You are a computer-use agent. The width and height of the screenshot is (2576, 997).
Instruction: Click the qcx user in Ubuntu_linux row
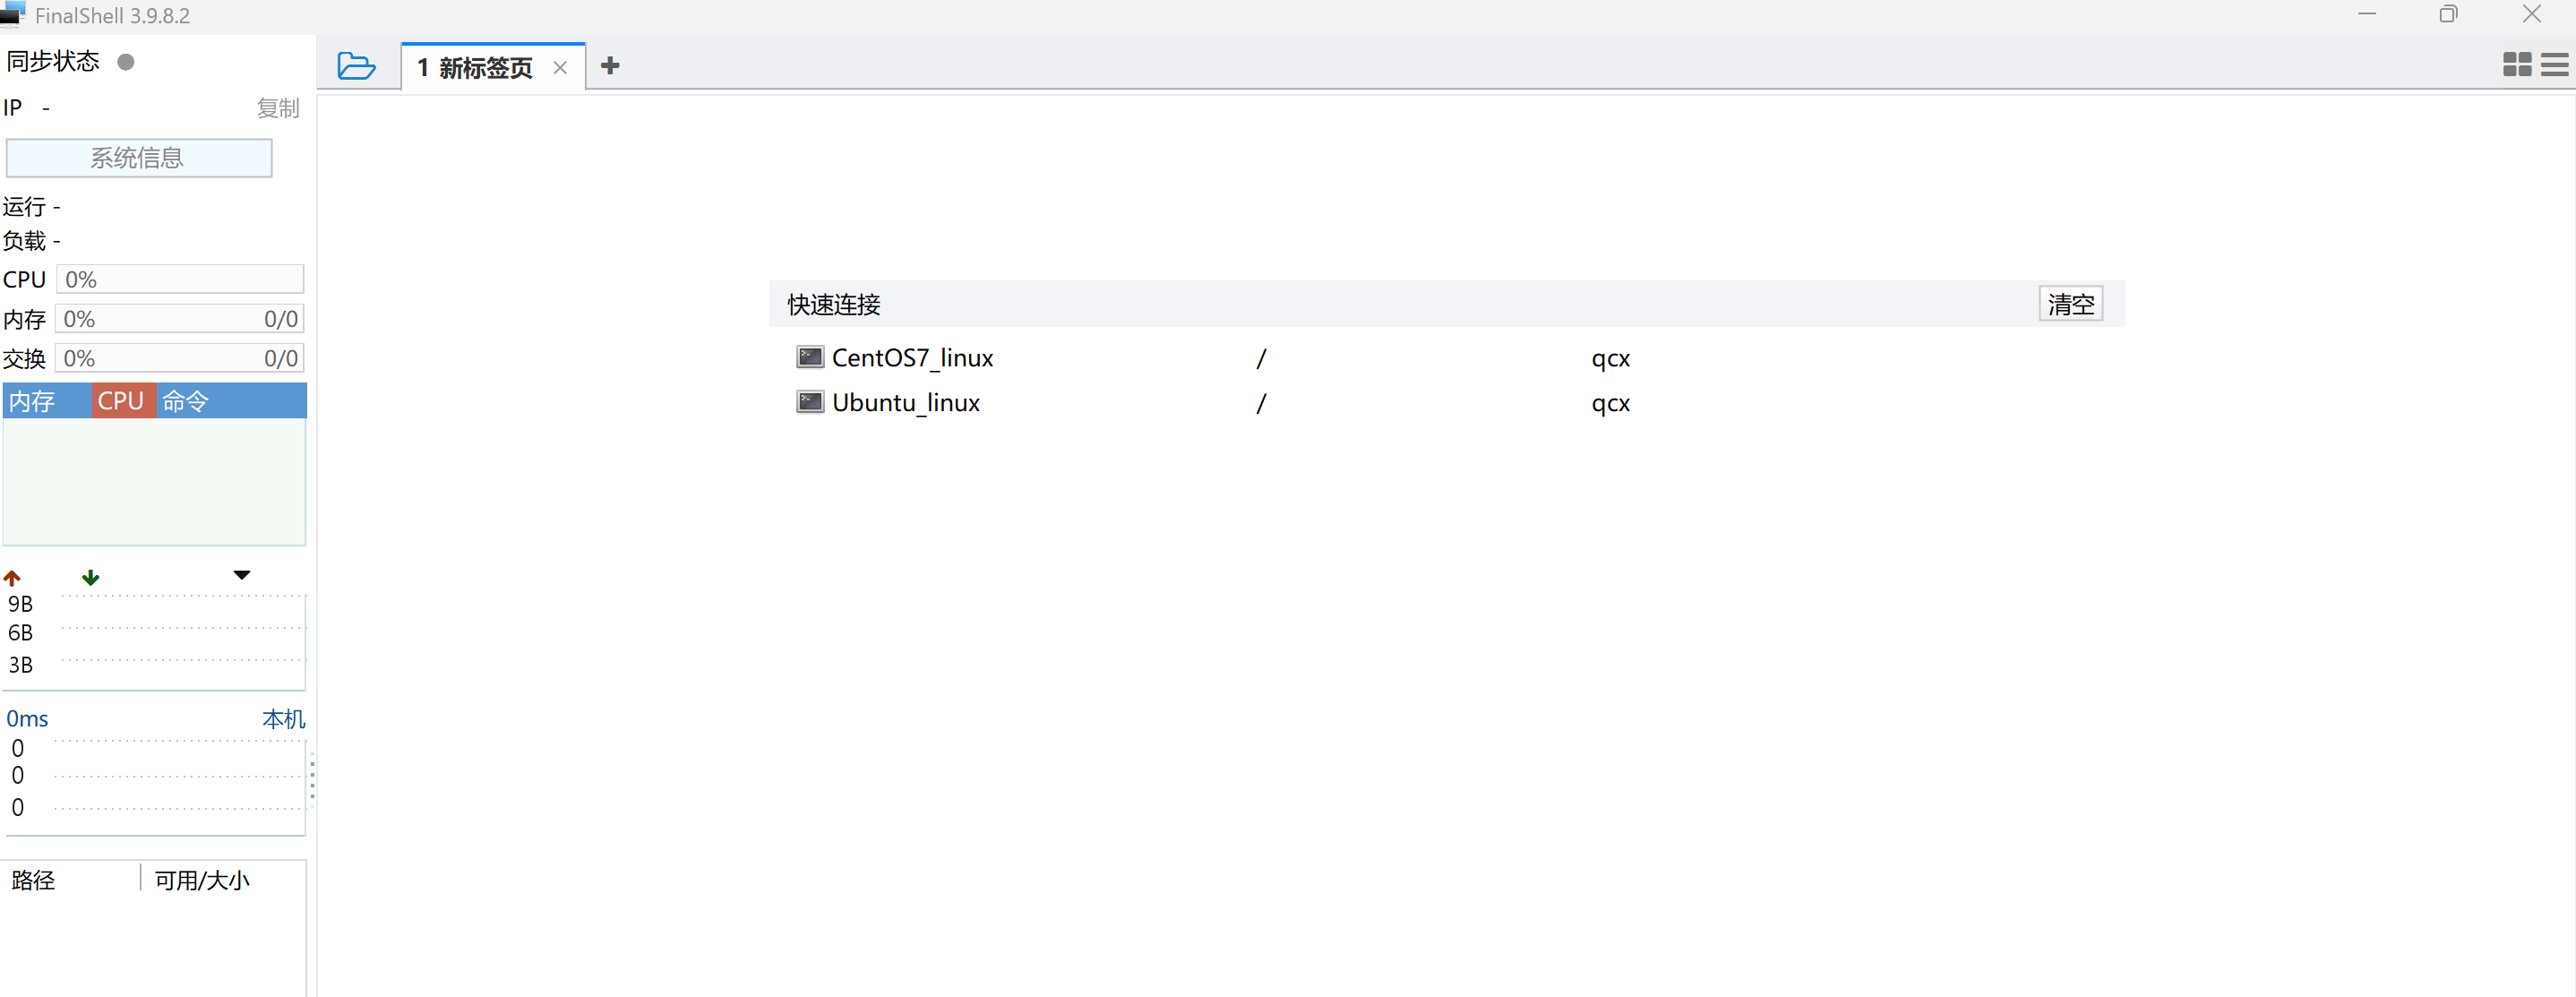click(1610, 404)
